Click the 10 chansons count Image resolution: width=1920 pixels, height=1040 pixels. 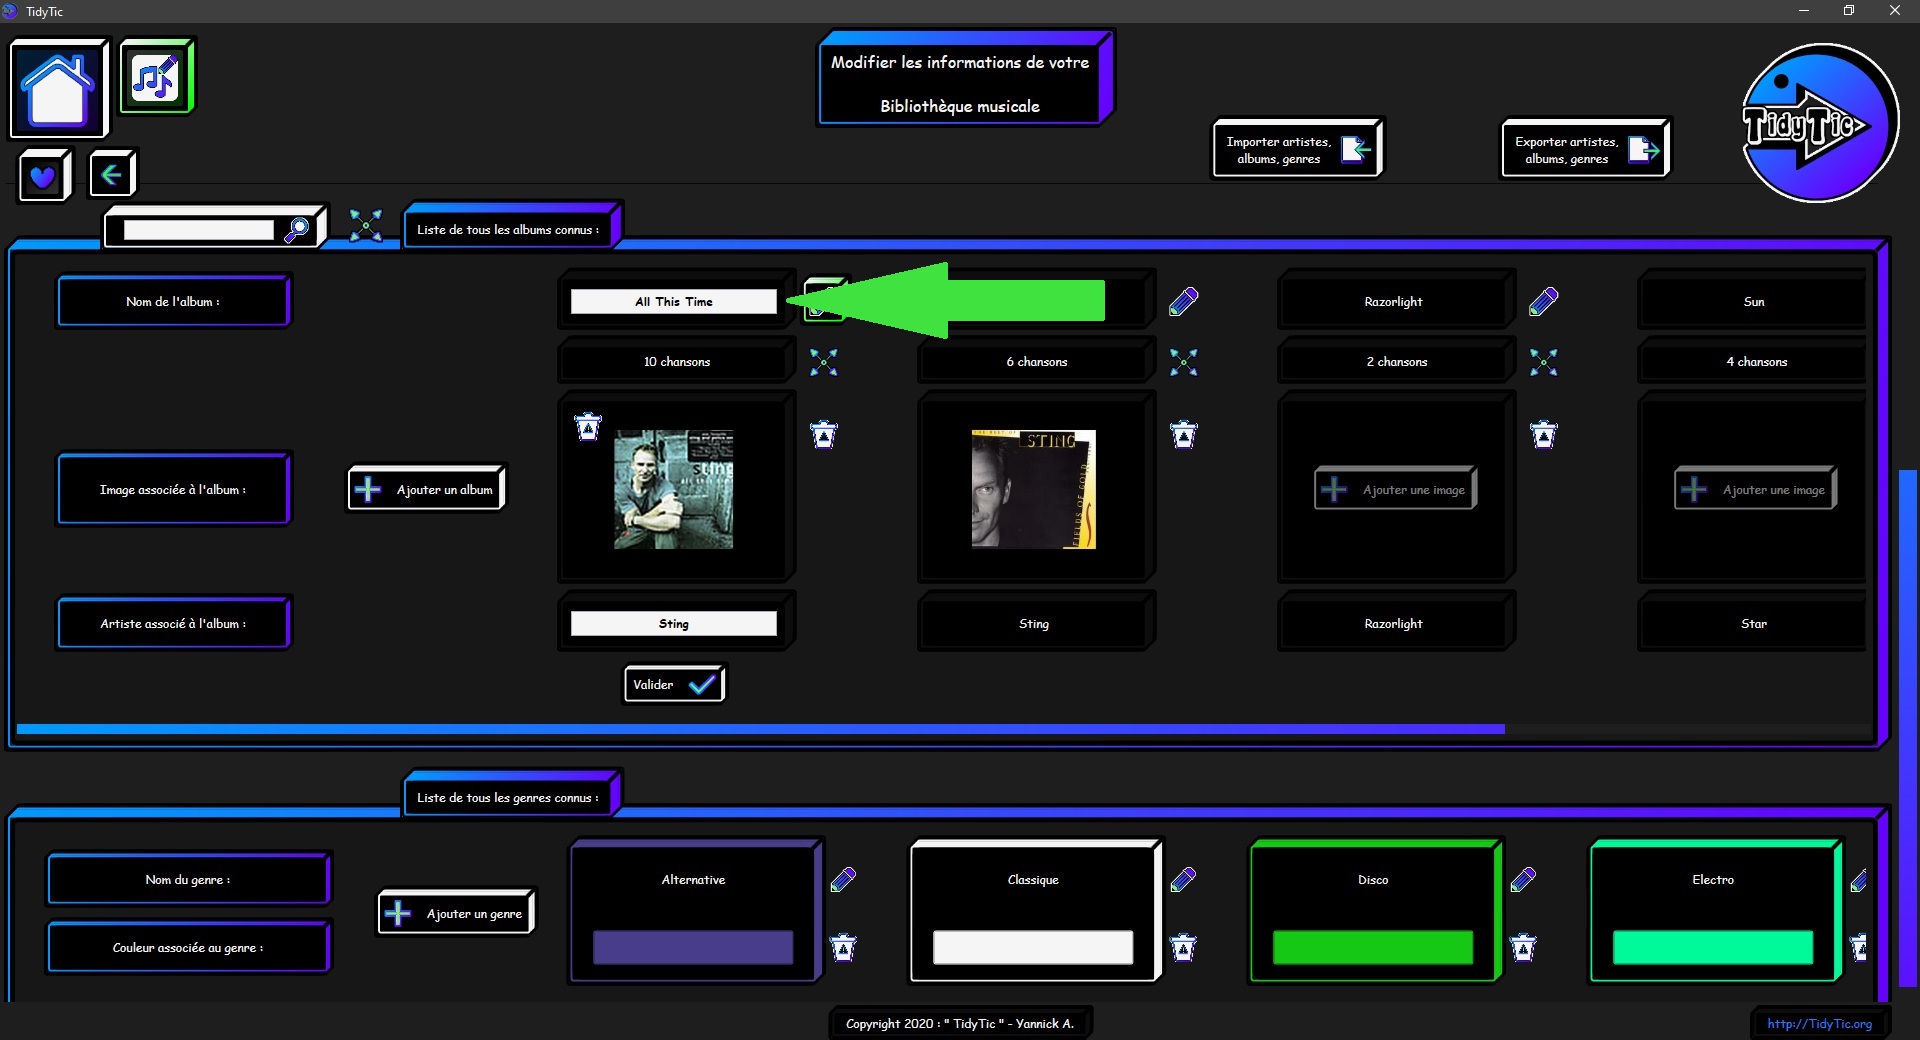tap(677, 362)
